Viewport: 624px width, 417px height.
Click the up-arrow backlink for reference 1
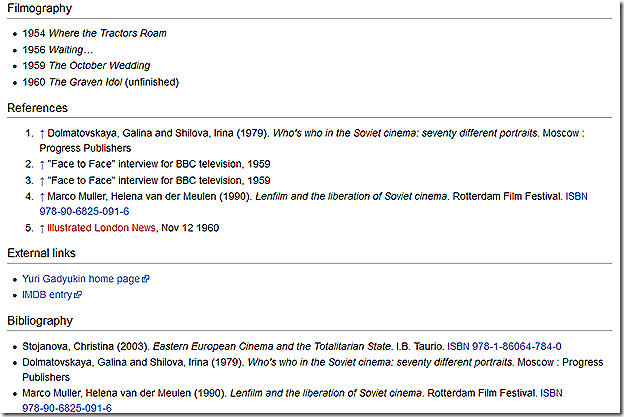42,133
